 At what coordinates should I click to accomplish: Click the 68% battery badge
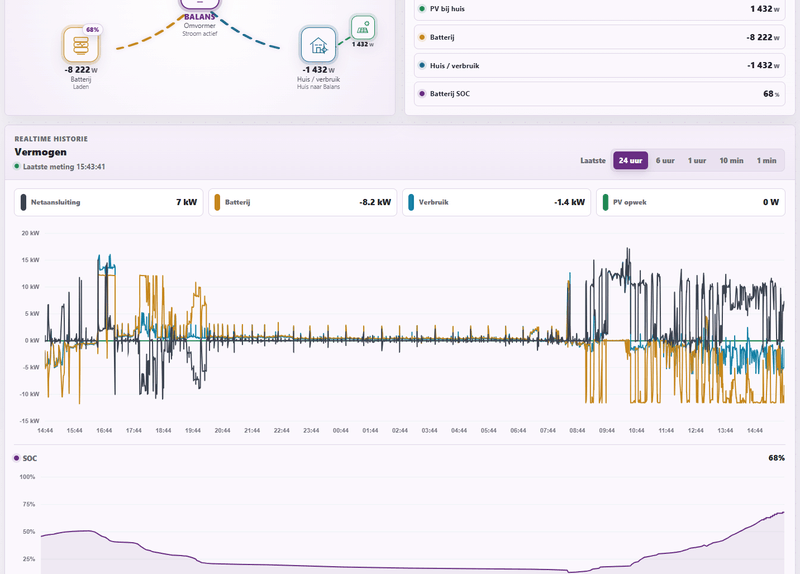click(x=92, y=30)
